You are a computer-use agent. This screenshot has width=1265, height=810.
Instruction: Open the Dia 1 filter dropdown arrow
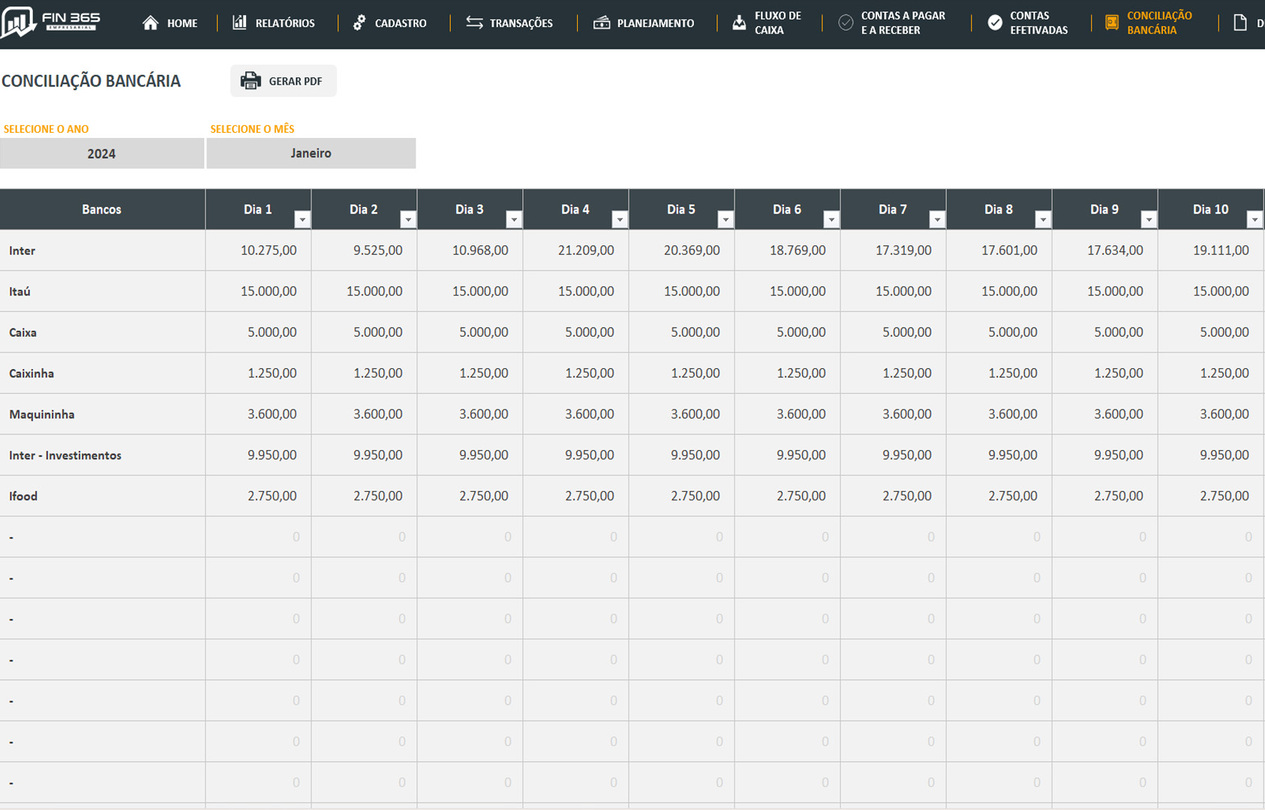pos(302,220)
